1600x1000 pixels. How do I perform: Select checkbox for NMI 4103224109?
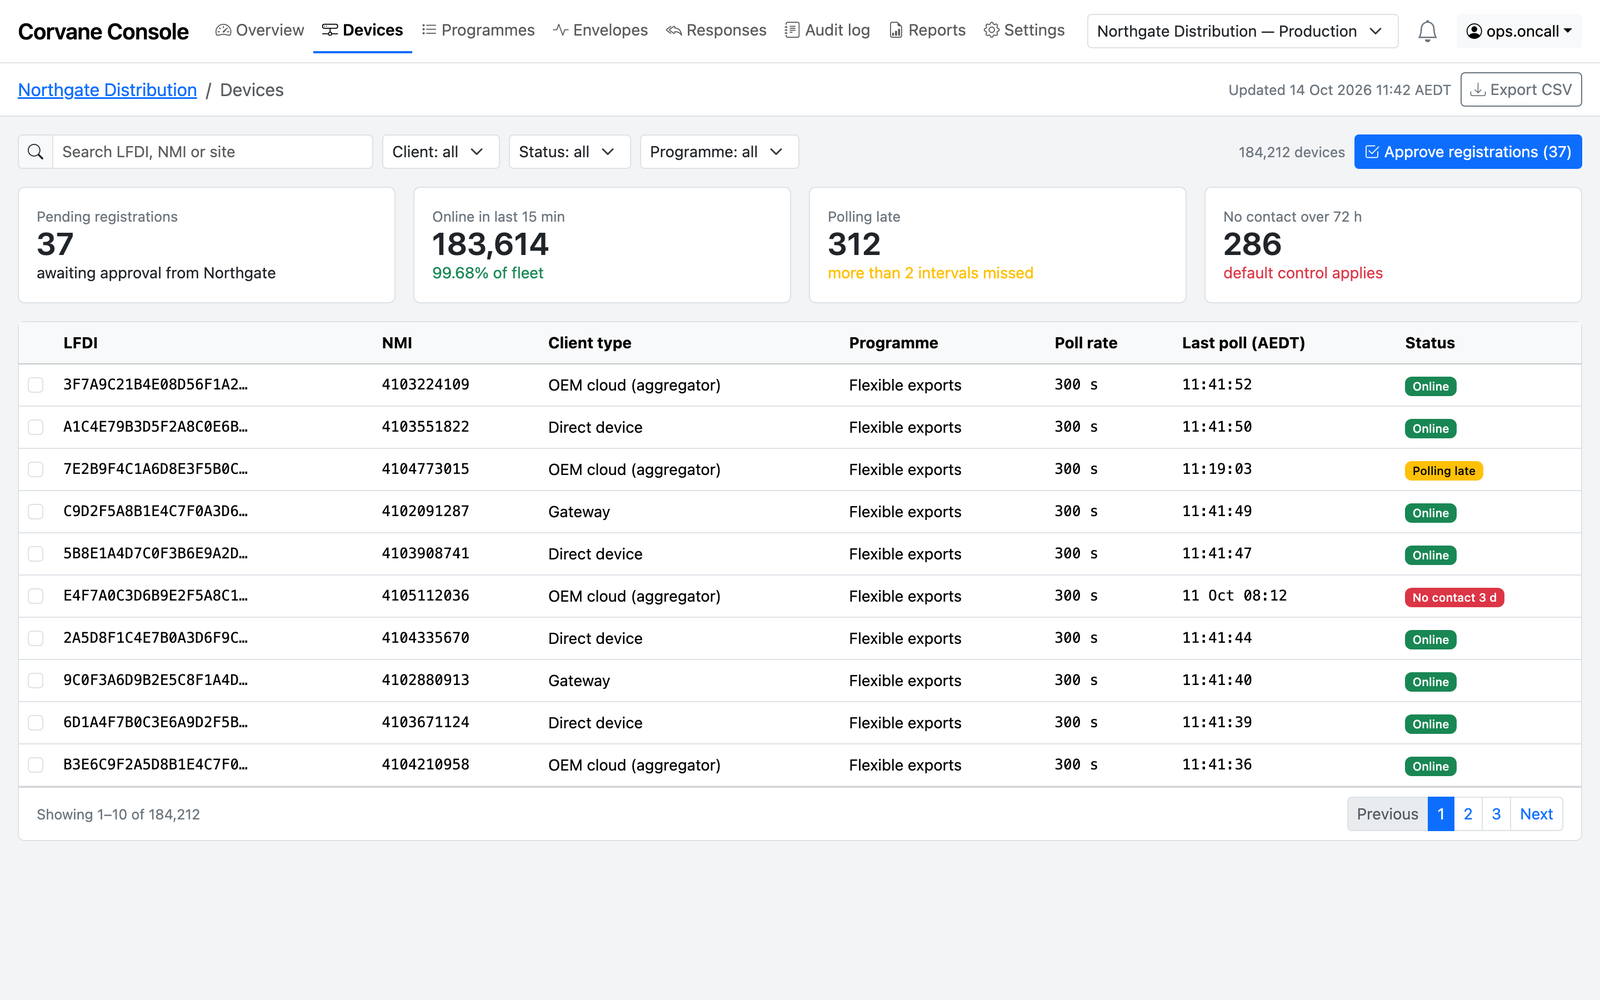36,385
